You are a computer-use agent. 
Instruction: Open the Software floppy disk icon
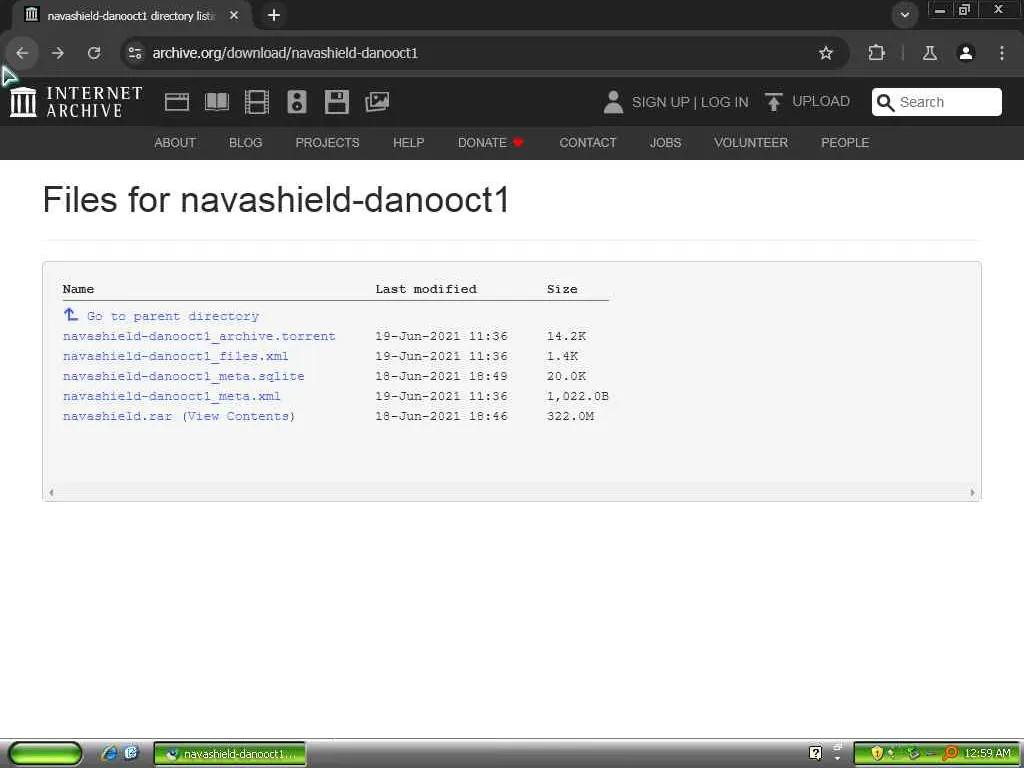[337, 102]
